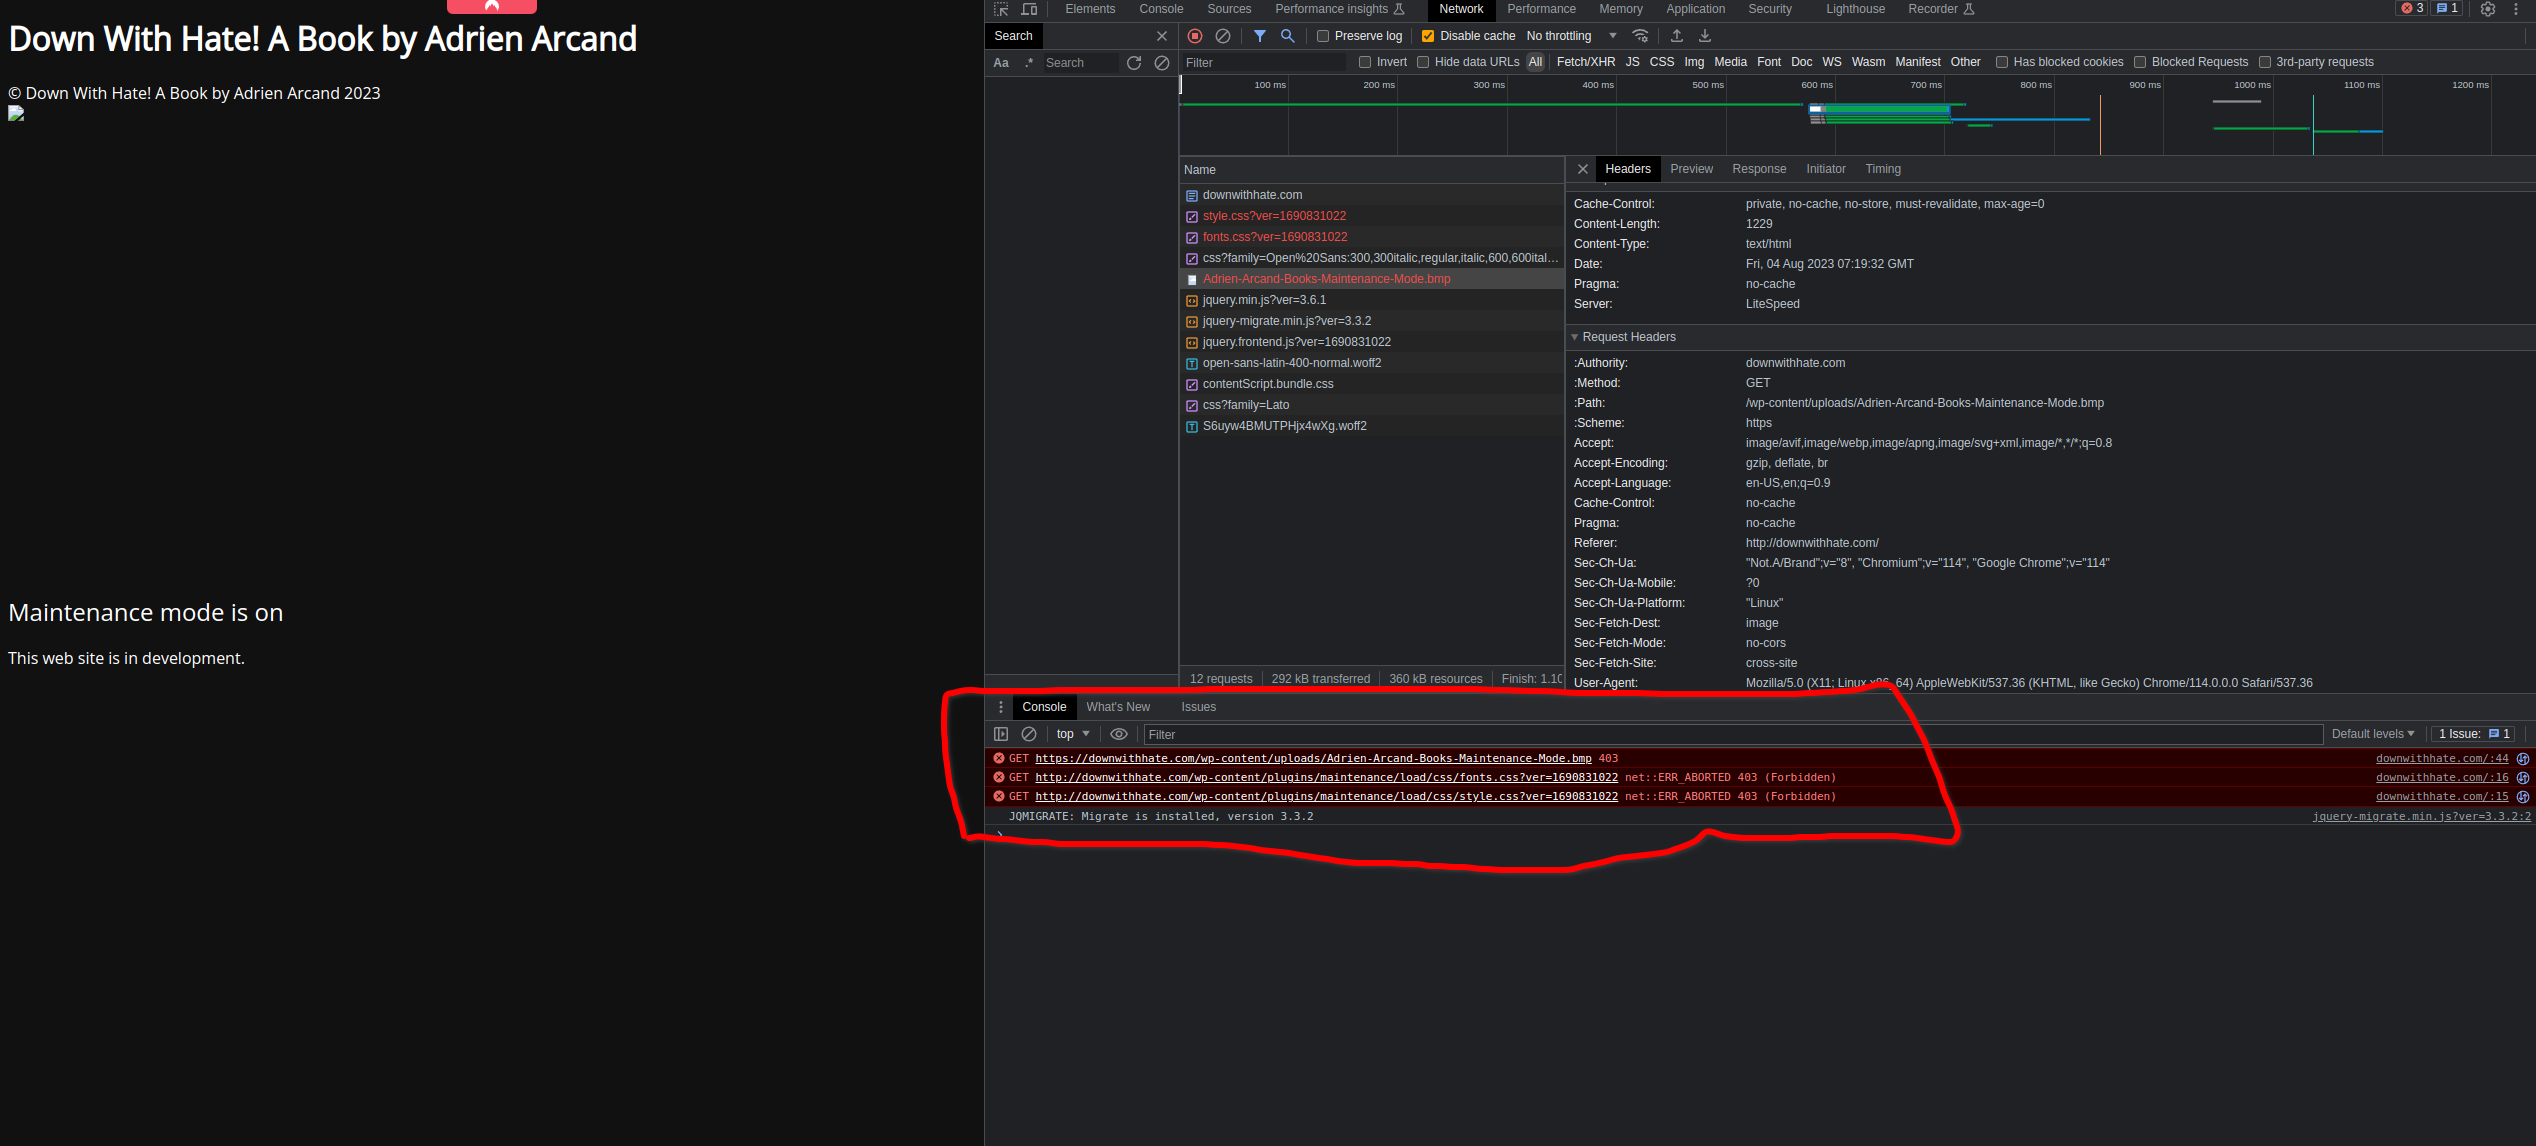Image resolution: width=2536 pixels, height=1146 pixels.
Task: Open the downwithhate.com/:16 source link
Action: (x=2442, y=777)
